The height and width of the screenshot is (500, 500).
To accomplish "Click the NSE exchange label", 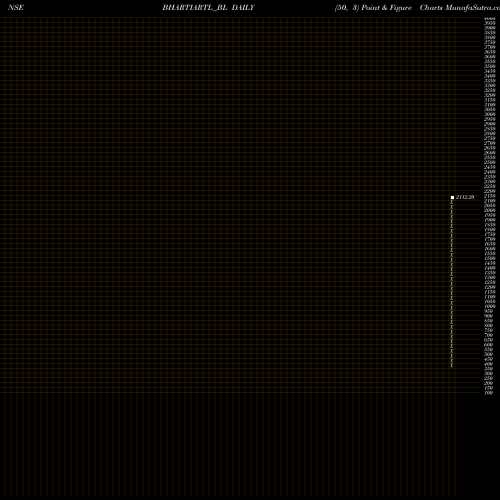I will [16, 8].
